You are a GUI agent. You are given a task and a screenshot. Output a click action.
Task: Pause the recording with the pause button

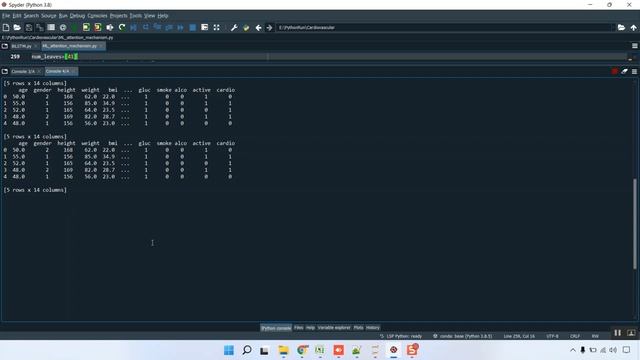click(x=618, y=333)
